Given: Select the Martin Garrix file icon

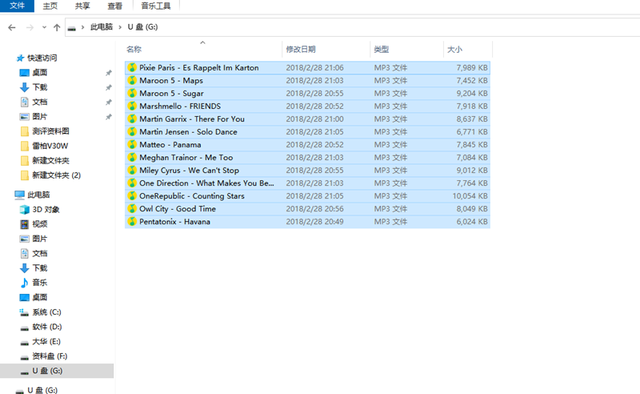Looking at the screenshot, I should tap(132, 119).
